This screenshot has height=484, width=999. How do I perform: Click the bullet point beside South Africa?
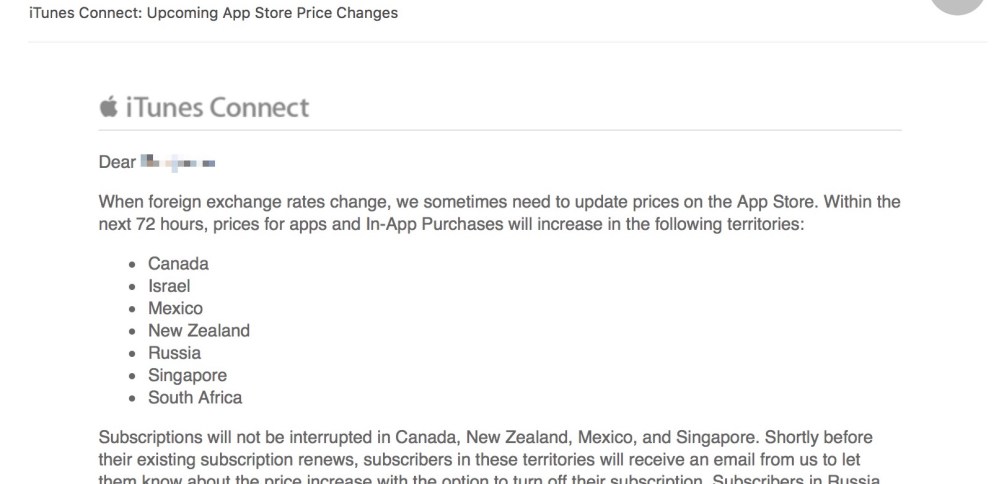(x=133, y=398)
